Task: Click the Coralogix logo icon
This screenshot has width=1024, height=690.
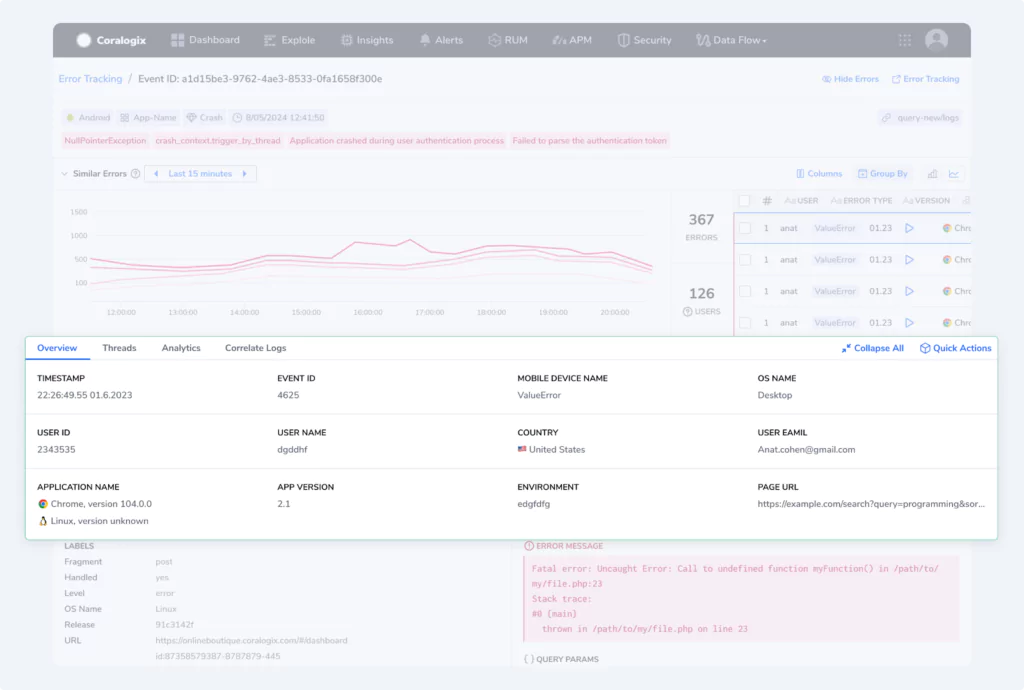Action: click(84, 40)
